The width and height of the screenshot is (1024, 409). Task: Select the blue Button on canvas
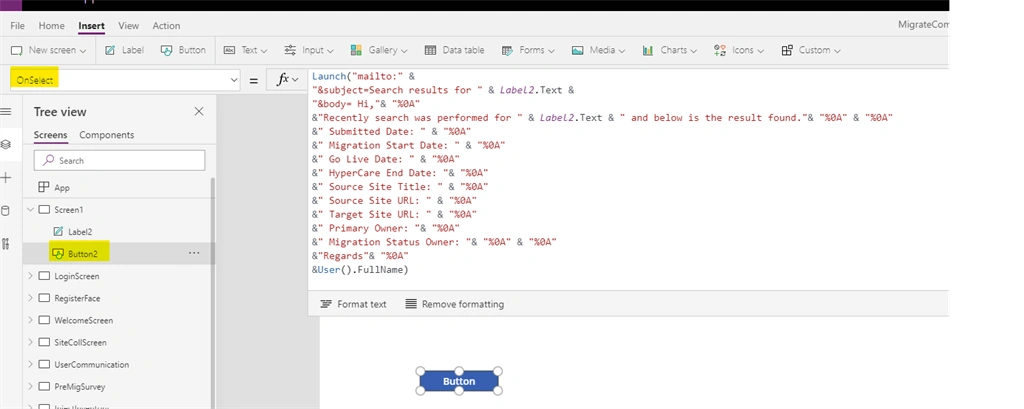click(x=459, y=381)
